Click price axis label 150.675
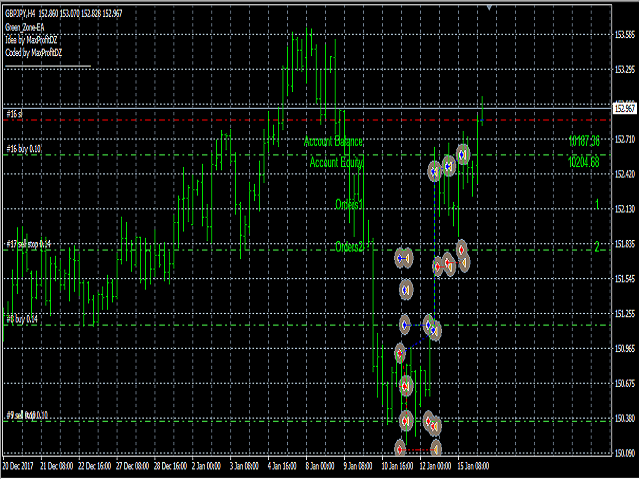The image size is (640, 480). [x=625, y=384]
